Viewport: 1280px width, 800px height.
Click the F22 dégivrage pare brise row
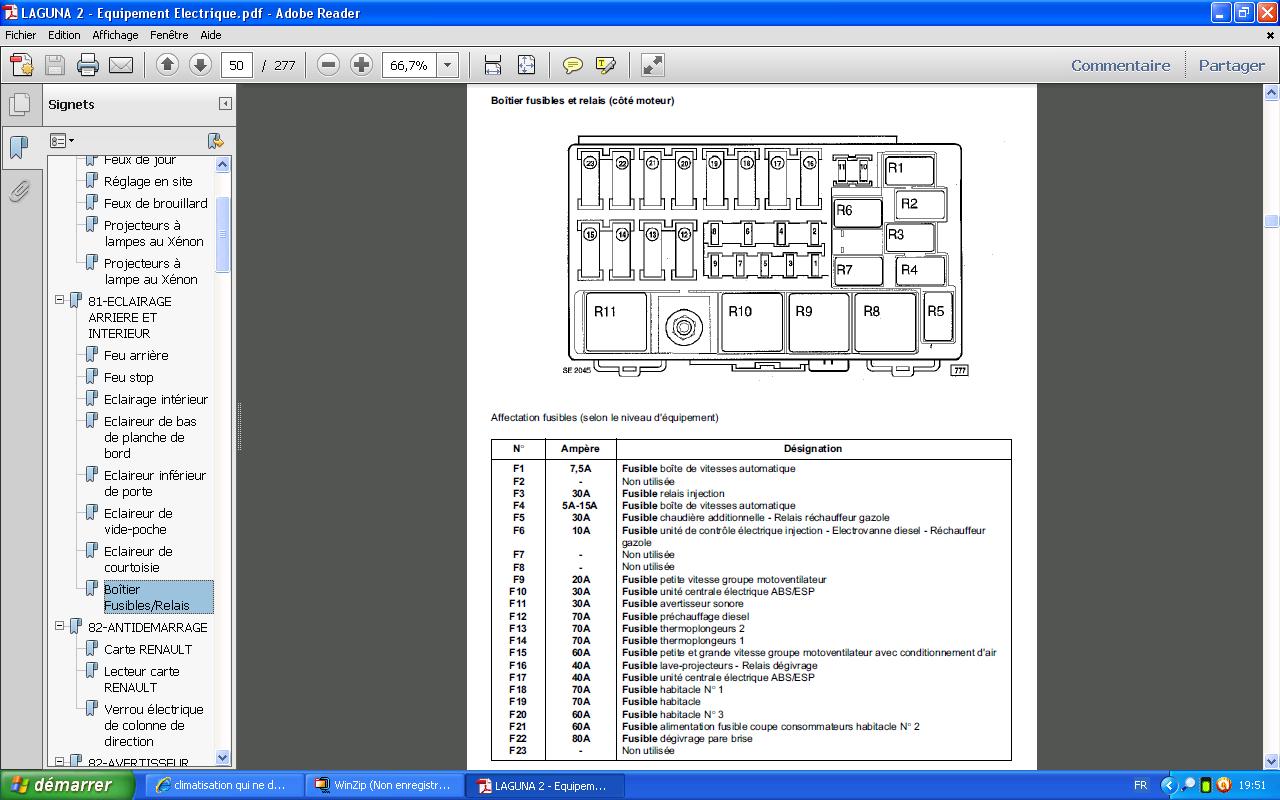750,738
